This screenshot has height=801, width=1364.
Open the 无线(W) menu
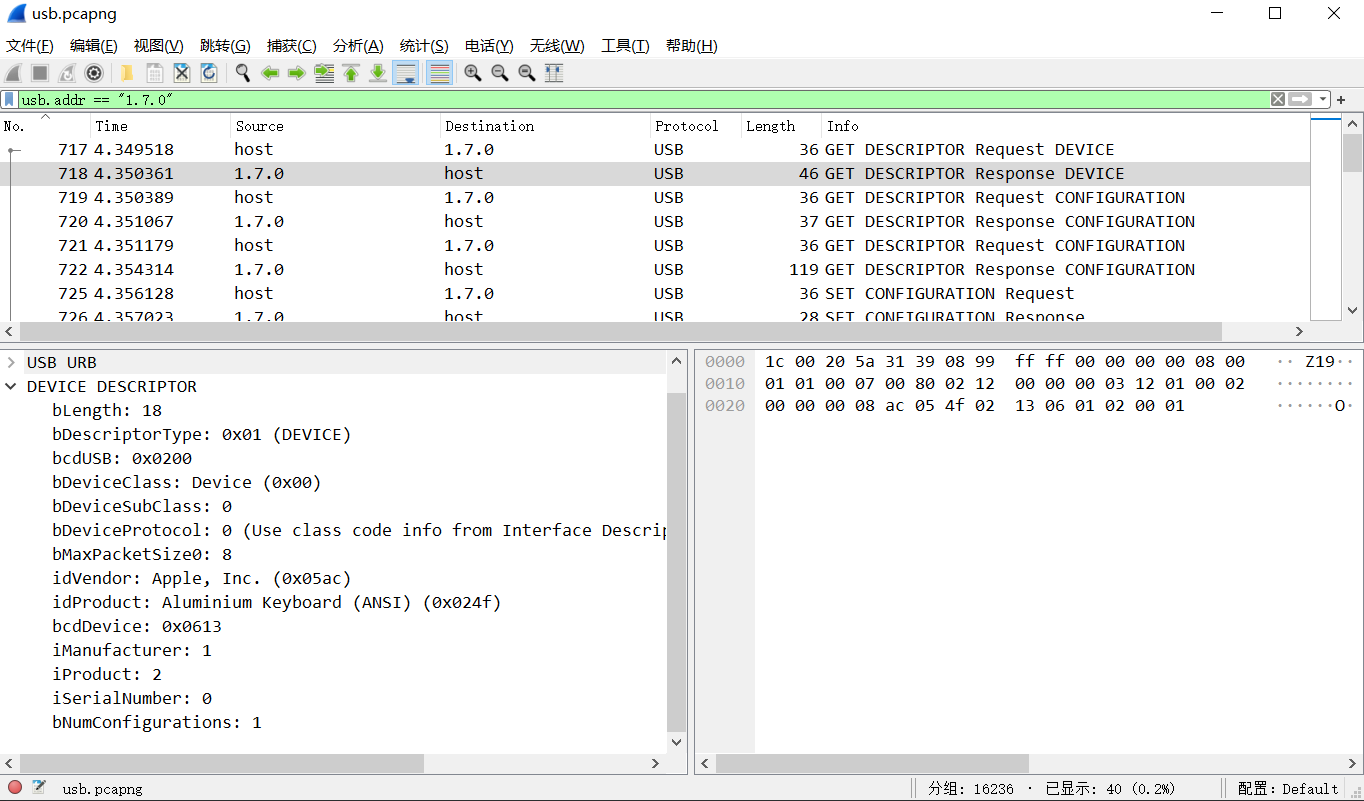[557, 46]
